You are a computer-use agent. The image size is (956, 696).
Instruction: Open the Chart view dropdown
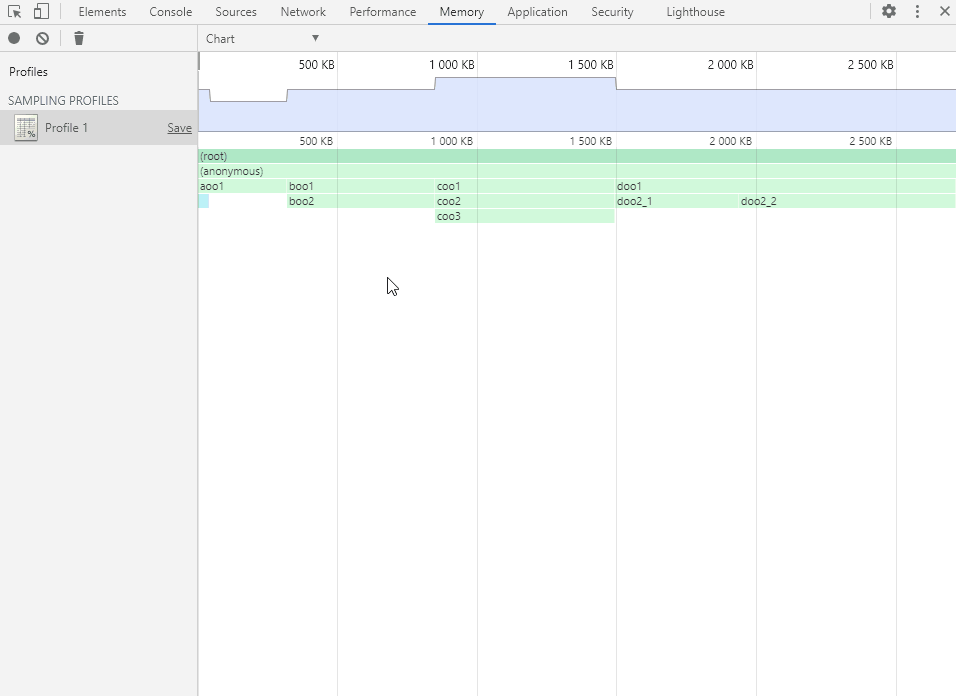click(x=262, y=38)
